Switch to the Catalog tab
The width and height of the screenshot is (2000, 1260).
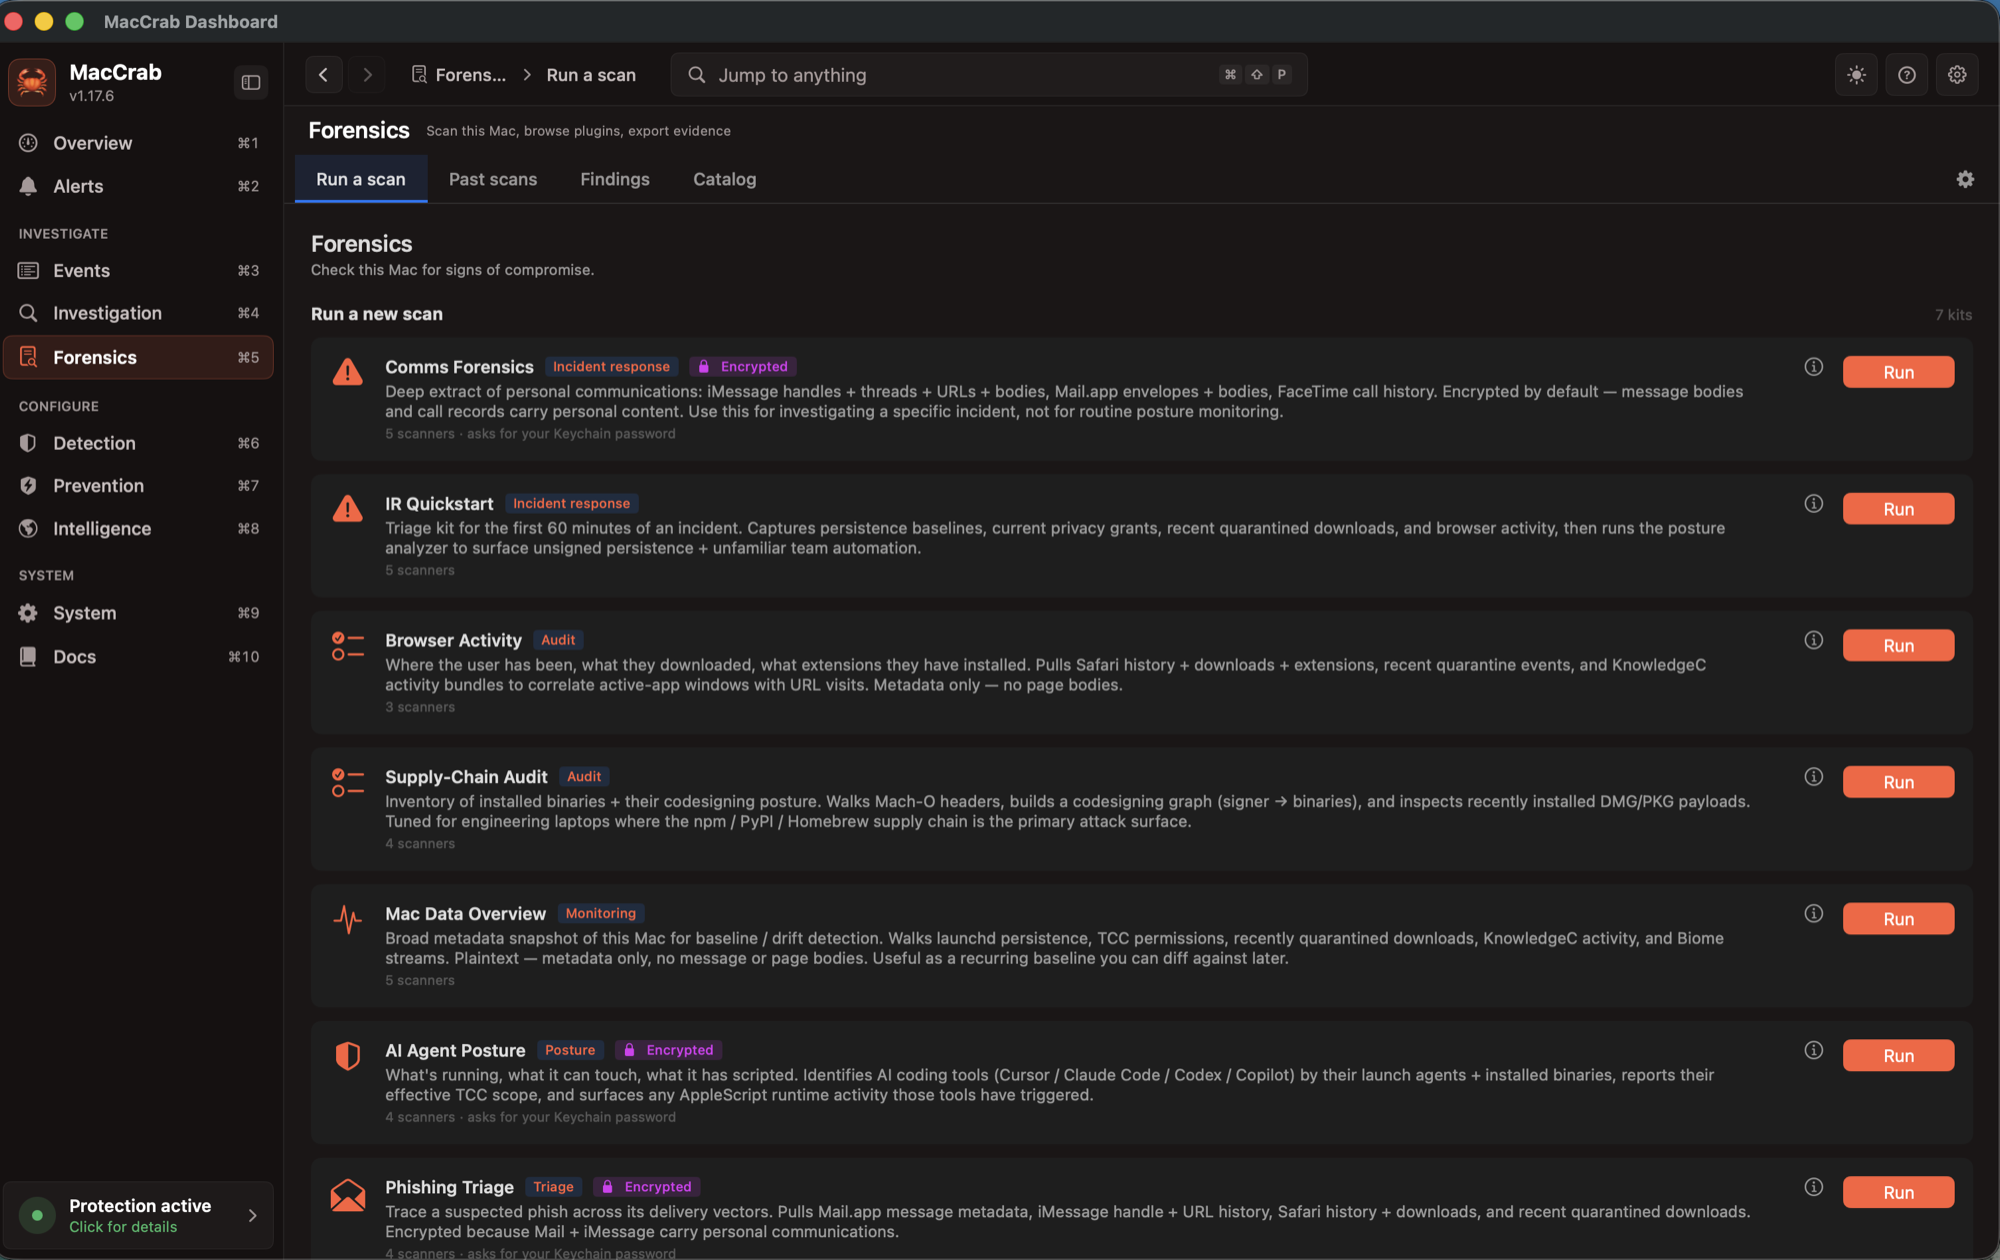point(725,179)
